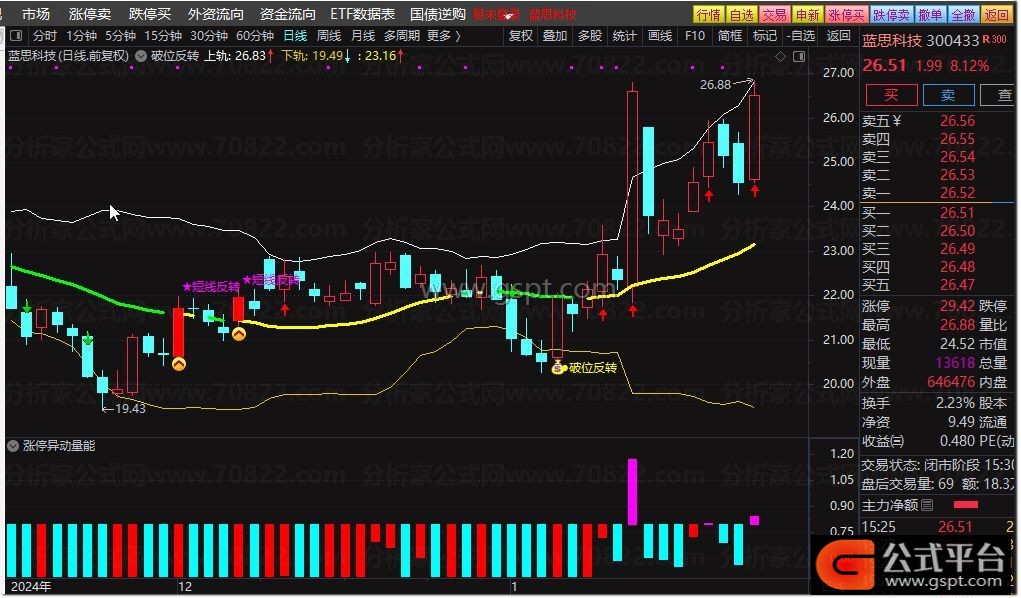The image size is (1021, 598).
Task: Click the 买一 price 26.51
Action: point(957,213)
